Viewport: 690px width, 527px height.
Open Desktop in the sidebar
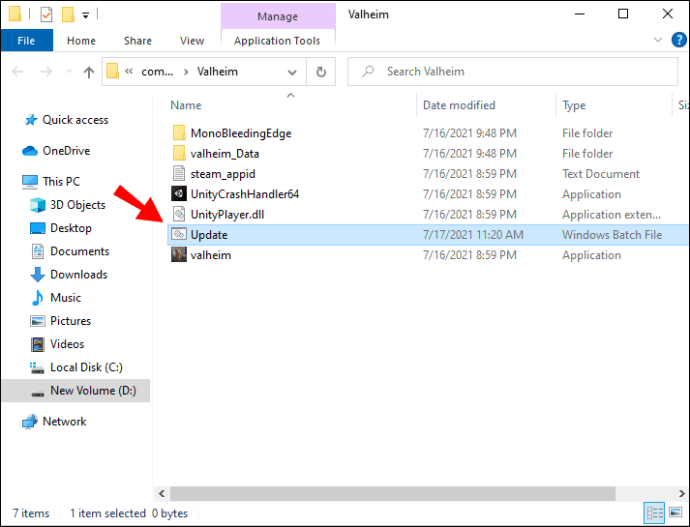[71, 228]
